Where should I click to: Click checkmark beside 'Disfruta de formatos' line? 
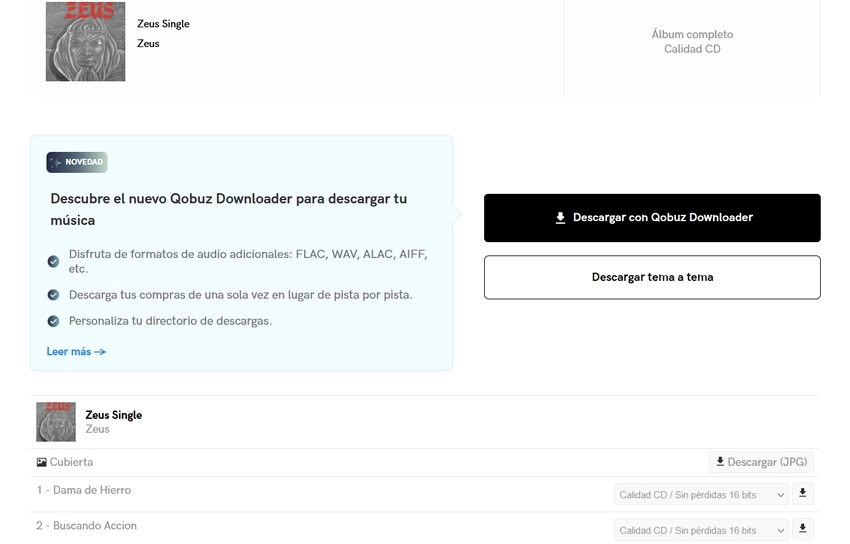click(53, 262)
